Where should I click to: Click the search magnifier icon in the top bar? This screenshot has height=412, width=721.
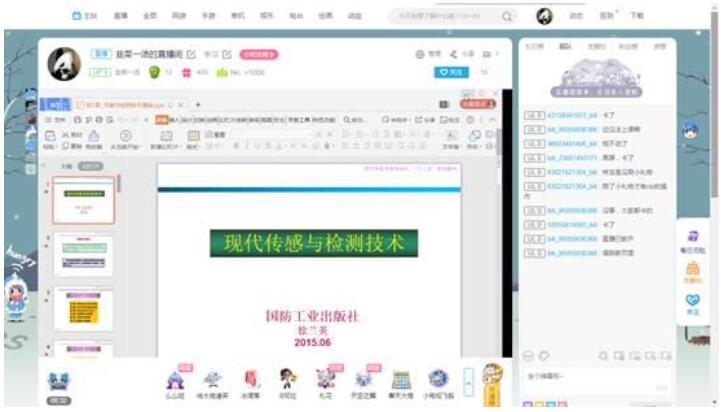click(507, 17)
